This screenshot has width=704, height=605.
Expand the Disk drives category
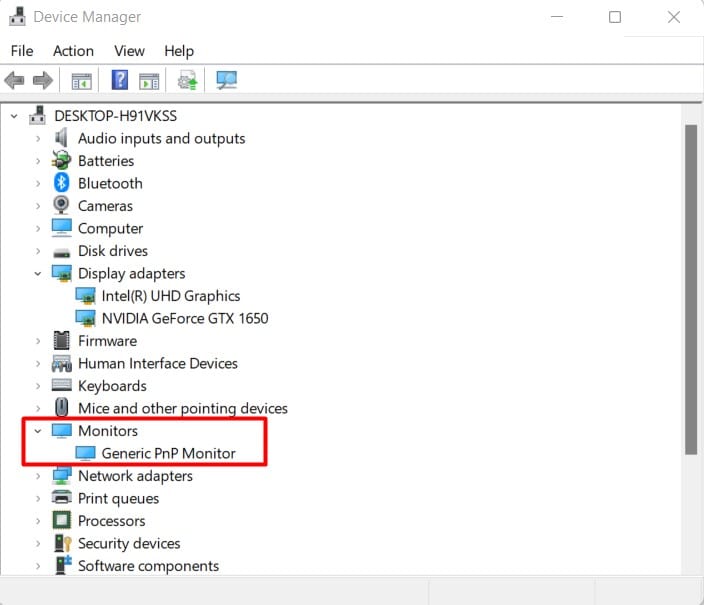(38, 251)
